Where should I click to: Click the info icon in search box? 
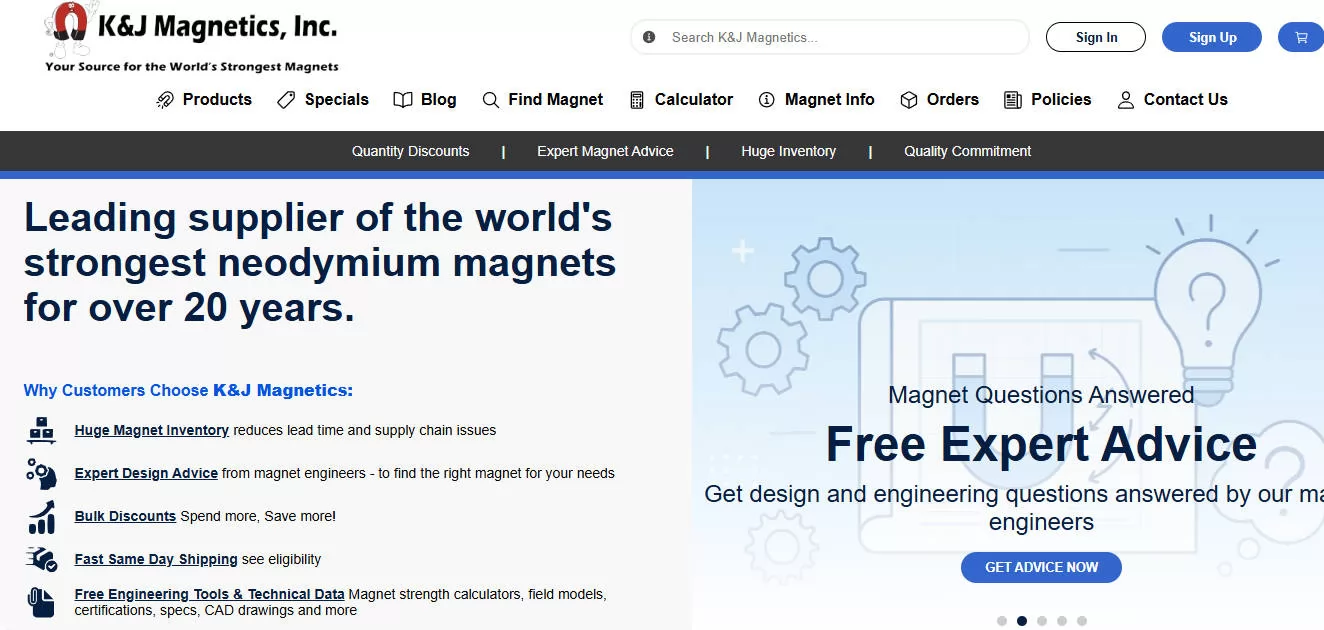[x=649, y=37]
